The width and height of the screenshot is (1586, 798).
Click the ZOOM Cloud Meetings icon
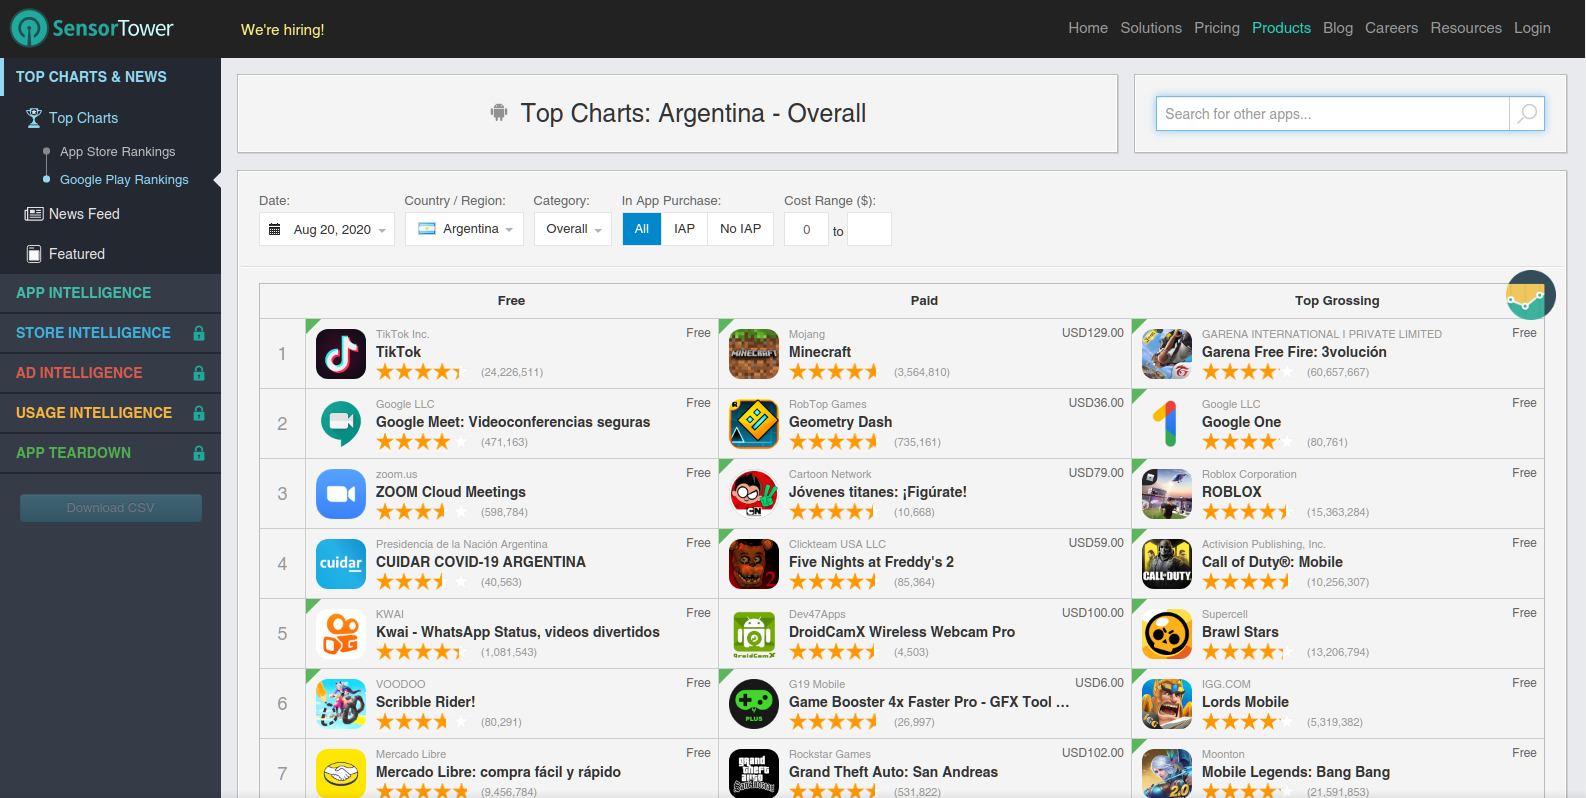341,494
